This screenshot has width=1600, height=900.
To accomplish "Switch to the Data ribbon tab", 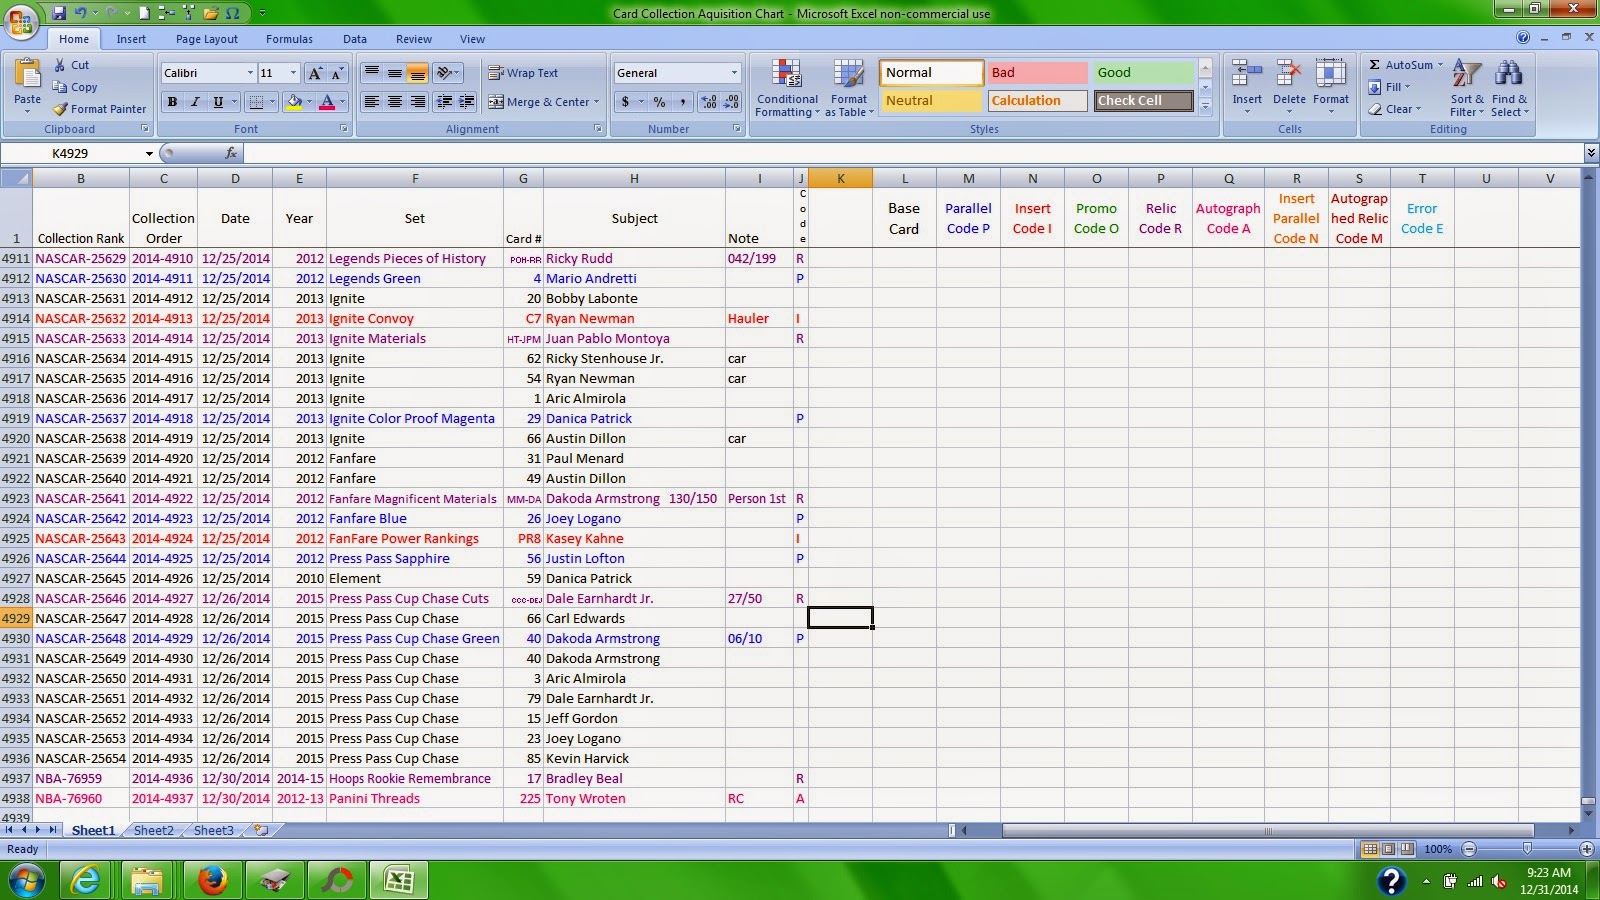I will click(x=355, y=39).
